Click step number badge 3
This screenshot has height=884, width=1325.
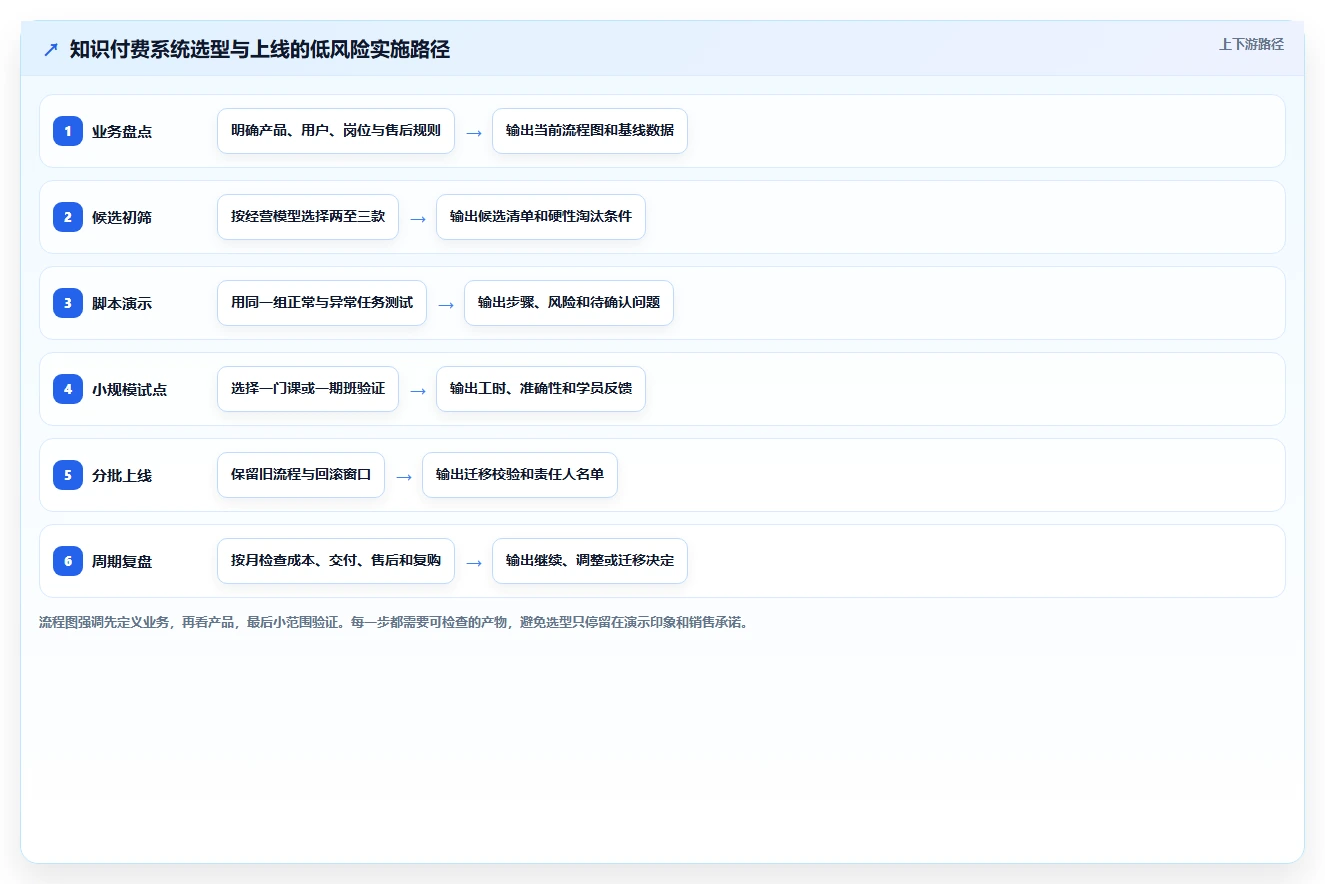(68, 303)
